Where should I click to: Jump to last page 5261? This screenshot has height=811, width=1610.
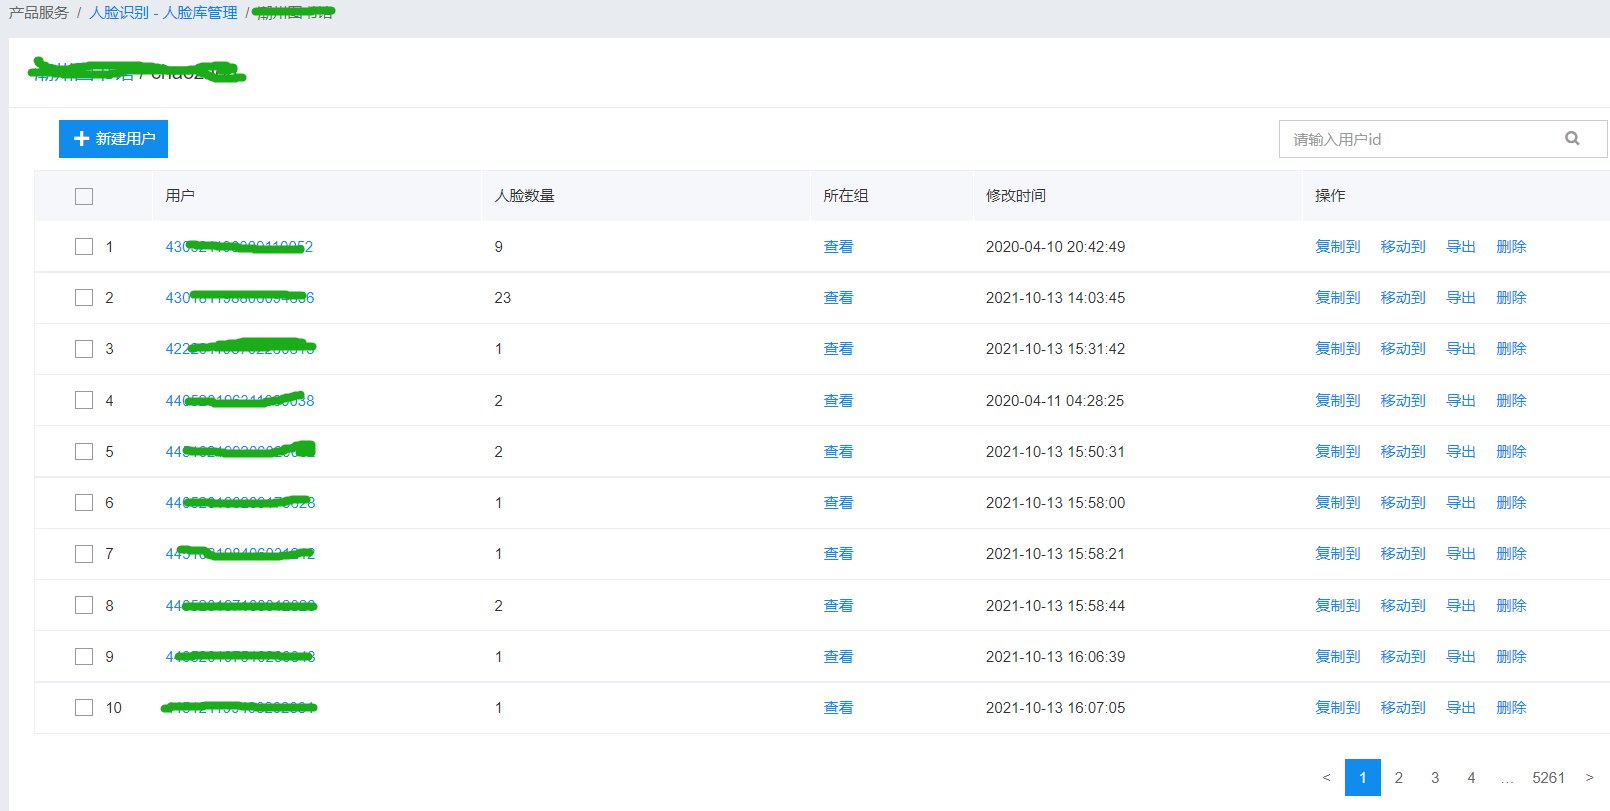click(x=1548, y=778)
